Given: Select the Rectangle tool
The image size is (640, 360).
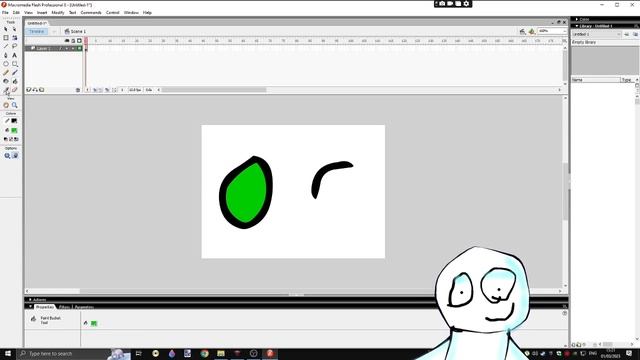Looking at the screenshot, I should pyautogui.click(x=14, y=64).
